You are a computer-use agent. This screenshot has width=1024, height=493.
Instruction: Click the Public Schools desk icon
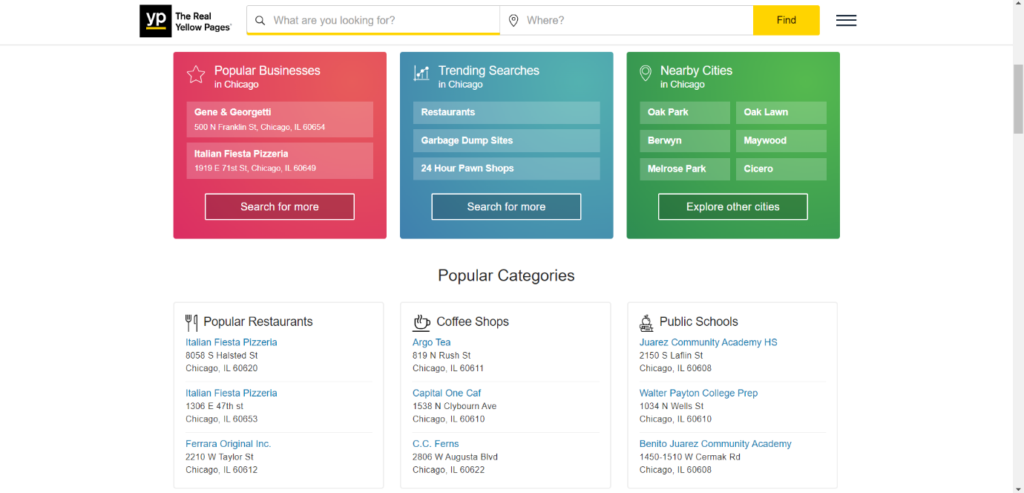(646, 323)
